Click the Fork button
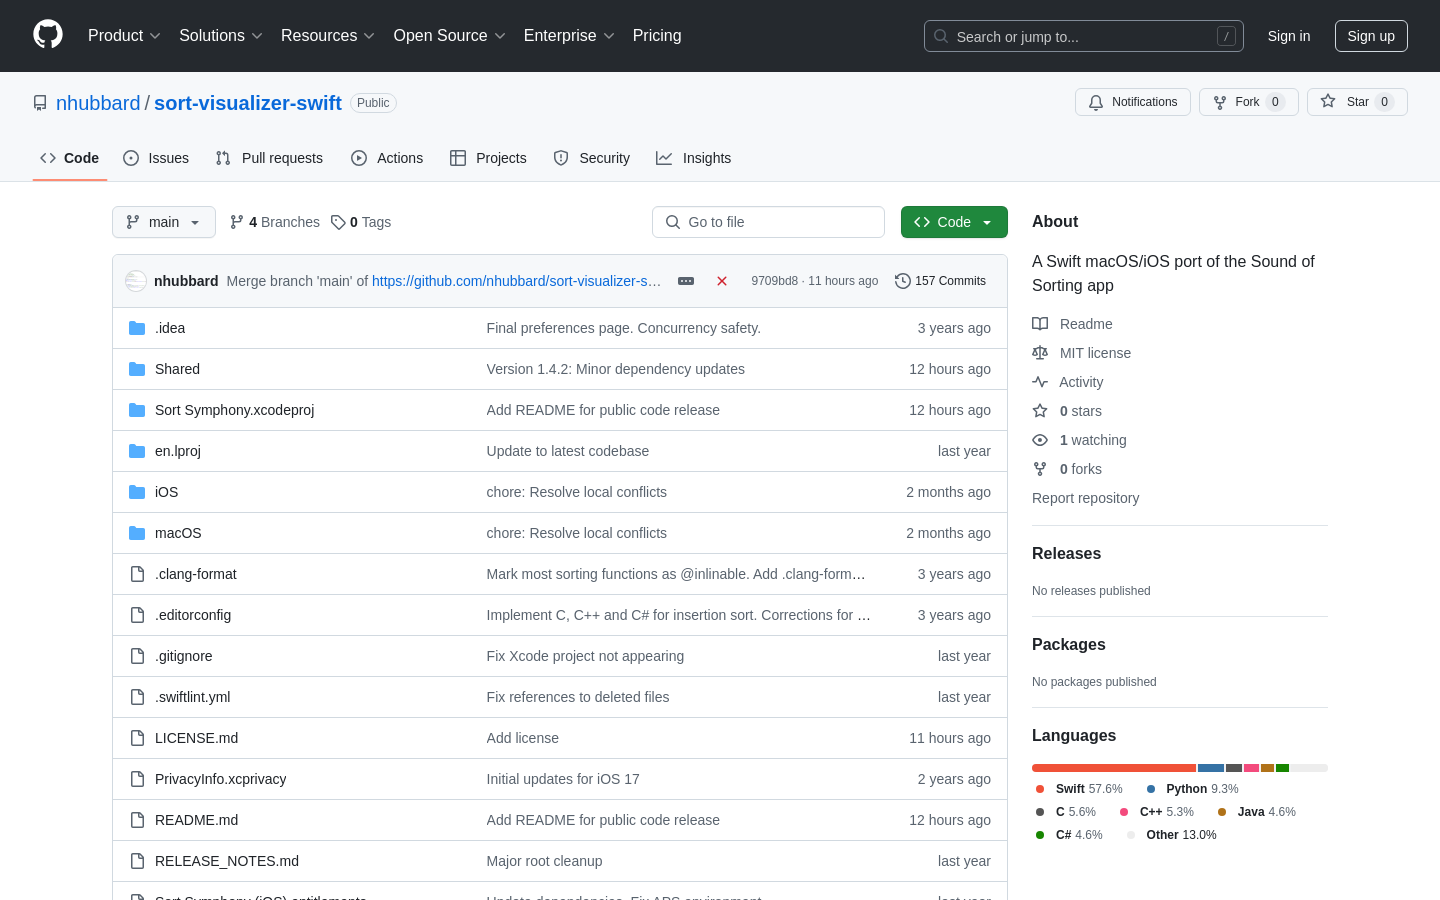The image size is (1440, 900). (1249, 102)
